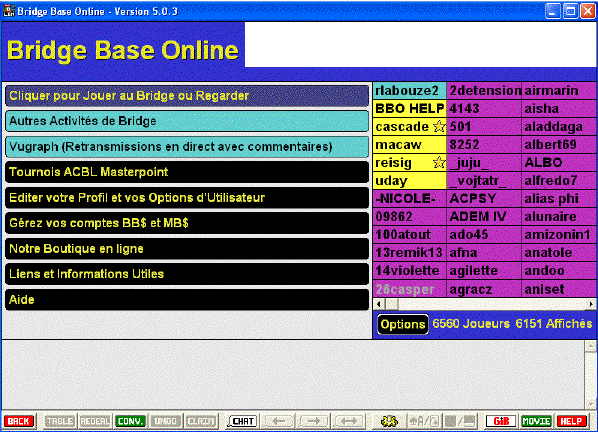
Task: Click the red BACK toolbar button
Action: (18, 421)
